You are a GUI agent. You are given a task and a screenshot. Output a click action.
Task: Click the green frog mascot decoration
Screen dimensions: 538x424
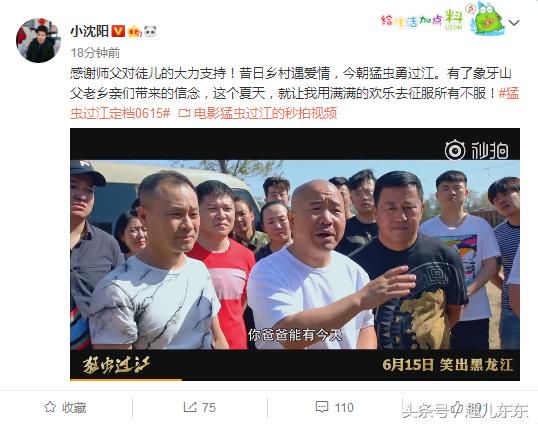(488, 19)
